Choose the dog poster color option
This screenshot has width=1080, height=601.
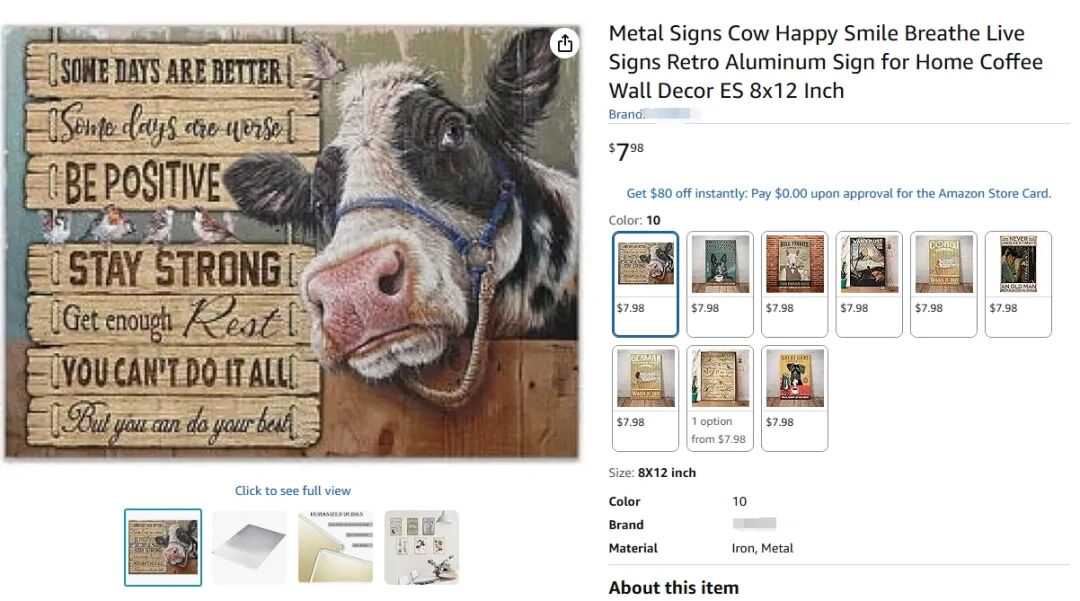[x=794, y=398]
